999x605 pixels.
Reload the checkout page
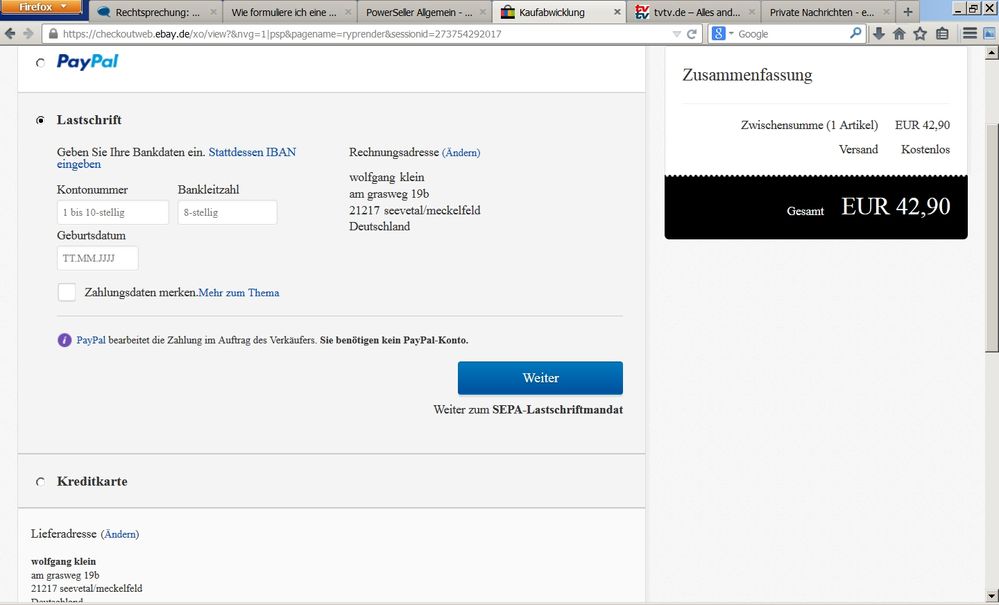691,33
